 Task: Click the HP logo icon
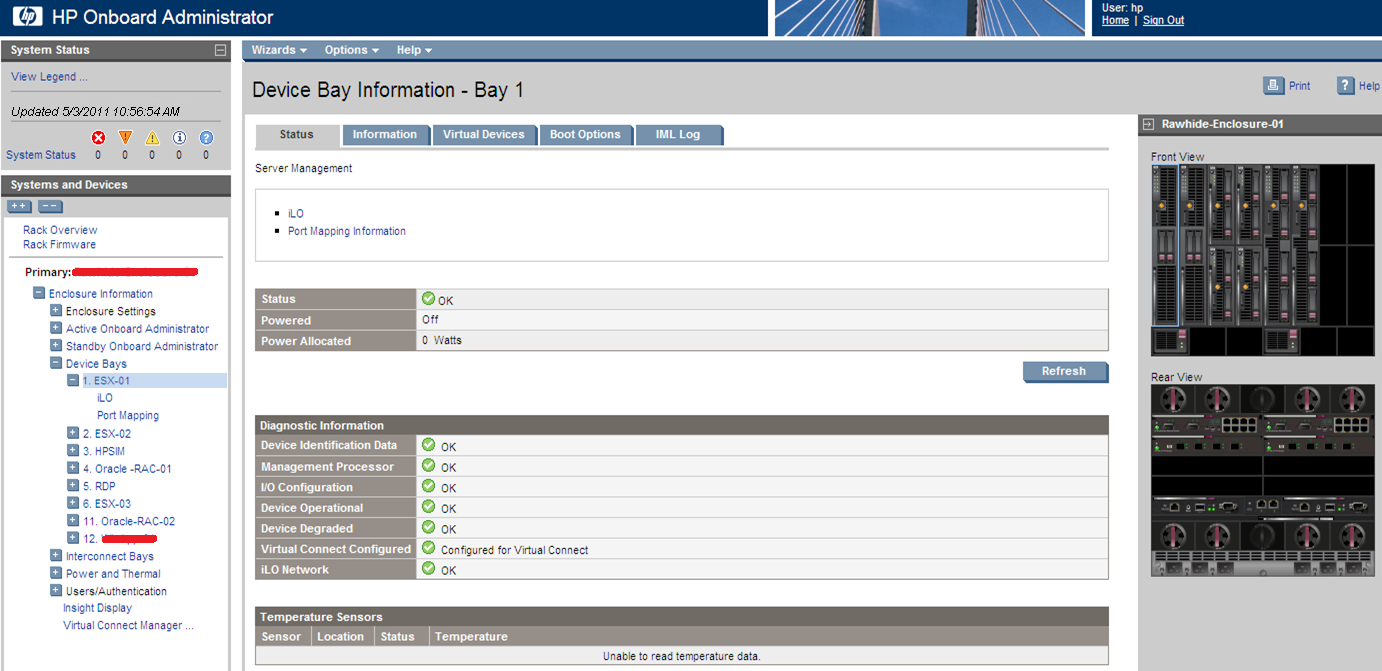(28, 16)
